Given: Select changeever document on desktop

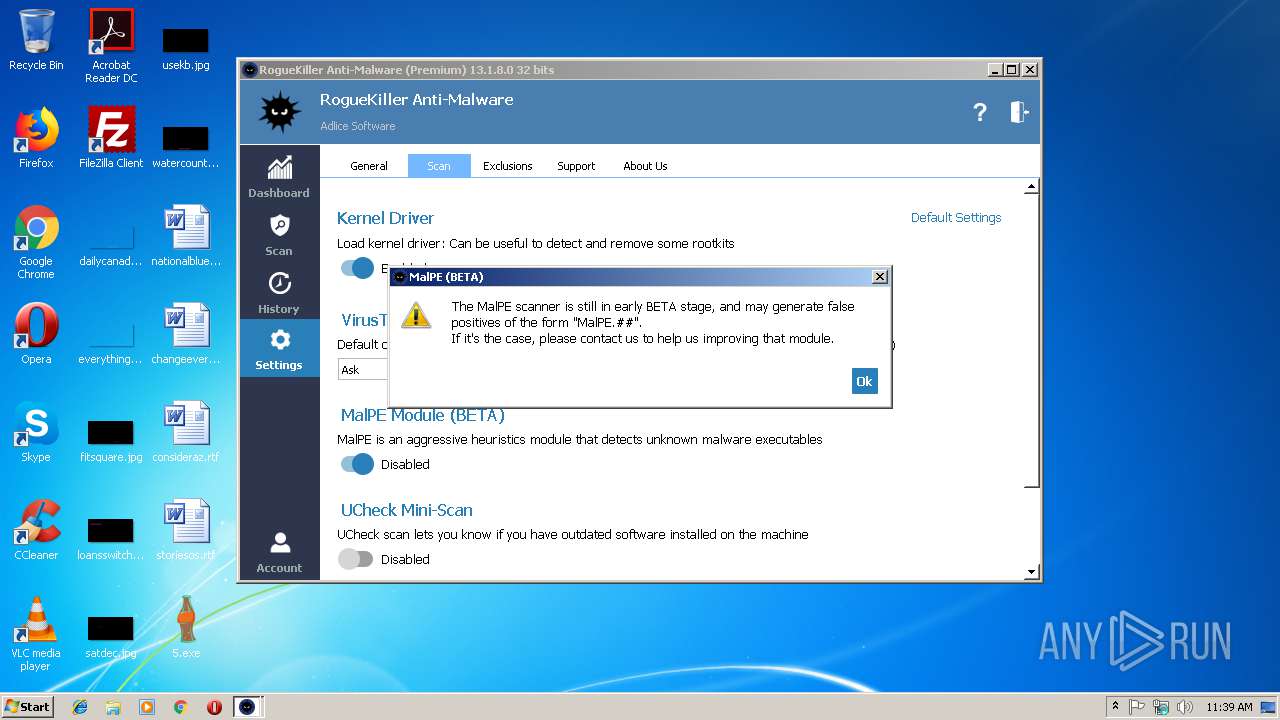Looking at the screenshot, I should (186, 333).
